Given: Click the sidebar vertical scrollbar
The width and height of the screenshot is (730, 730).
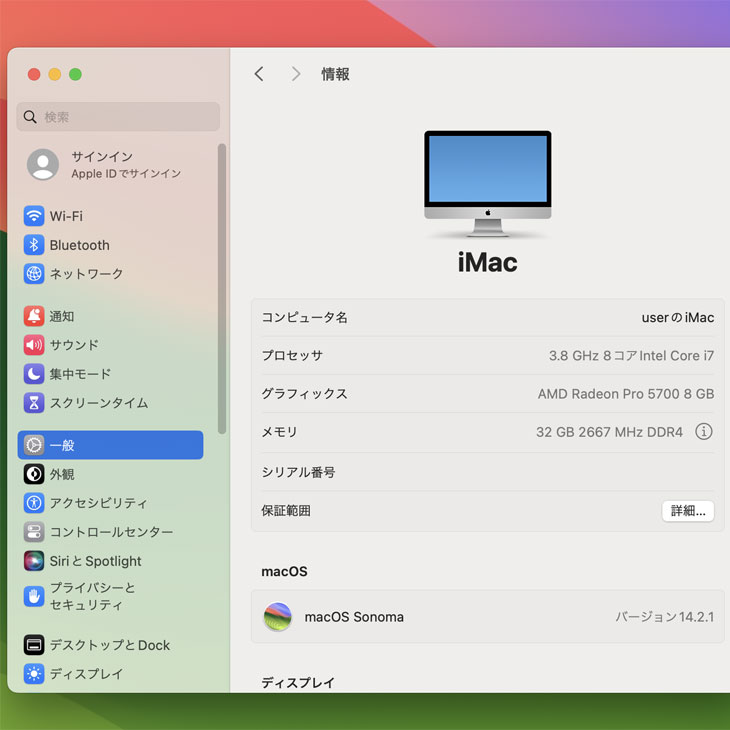Looking at the screenshot, I should click(222, 289).
